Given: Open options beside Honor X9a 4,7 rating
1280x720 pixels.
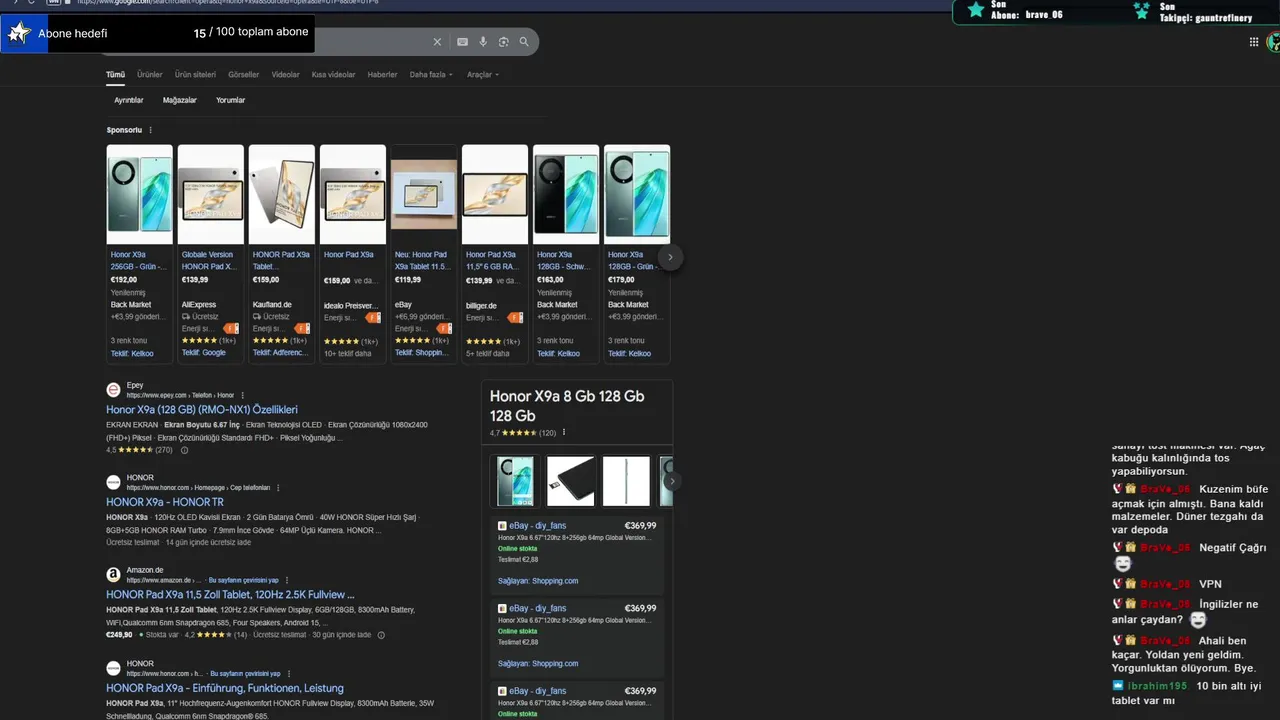Looking at the screenshot, I should click(564, 433).
